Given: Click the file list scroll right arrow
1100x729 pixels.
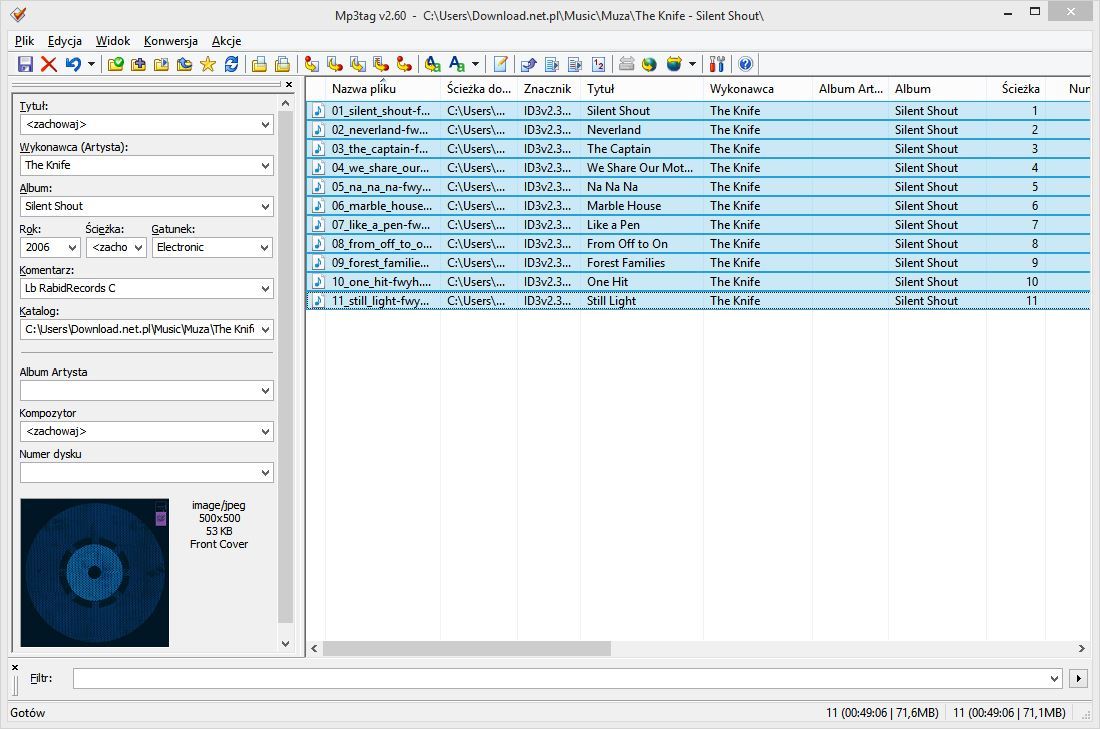Looking at the screenshot, I should coord(1082,649).
